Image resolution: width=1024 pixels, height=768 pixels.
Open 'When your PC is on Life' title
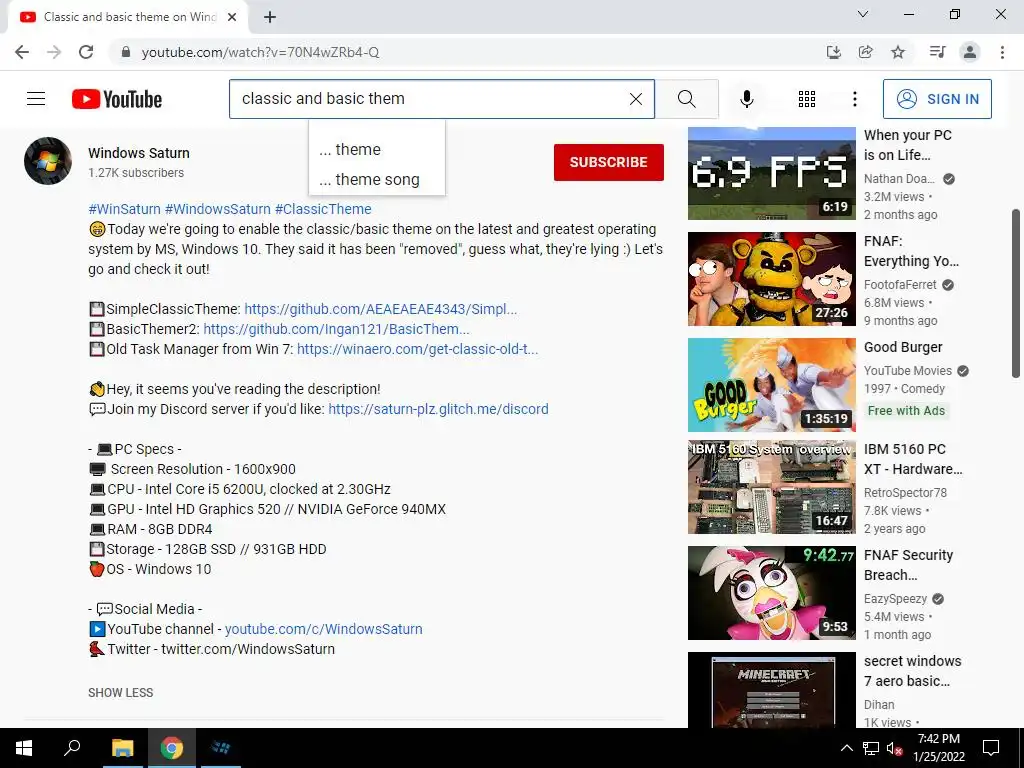tap(908, 145)
